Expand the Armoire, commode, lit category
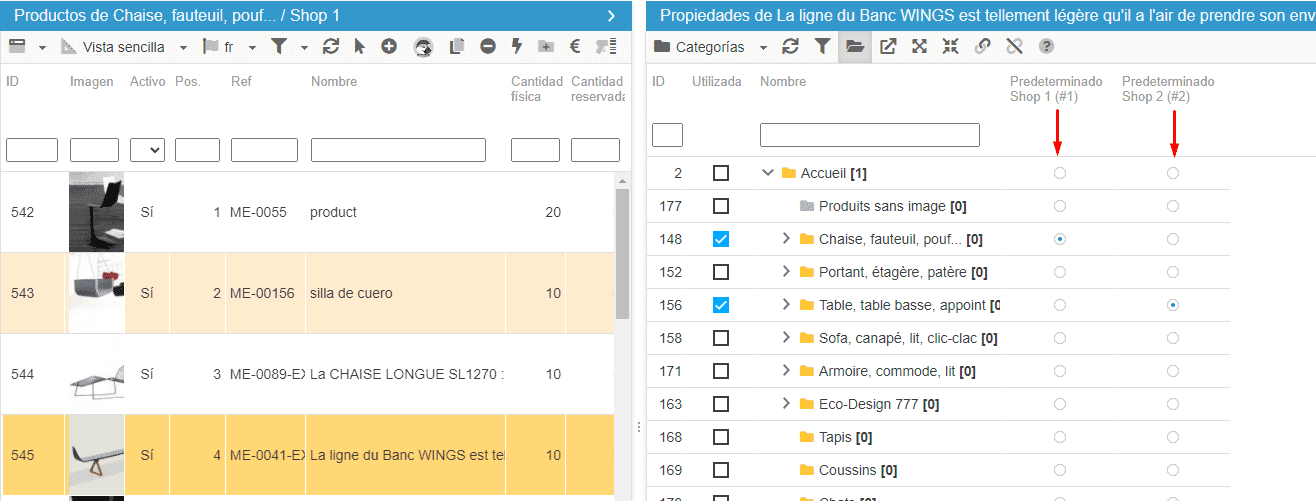 [x=786, y=371]
